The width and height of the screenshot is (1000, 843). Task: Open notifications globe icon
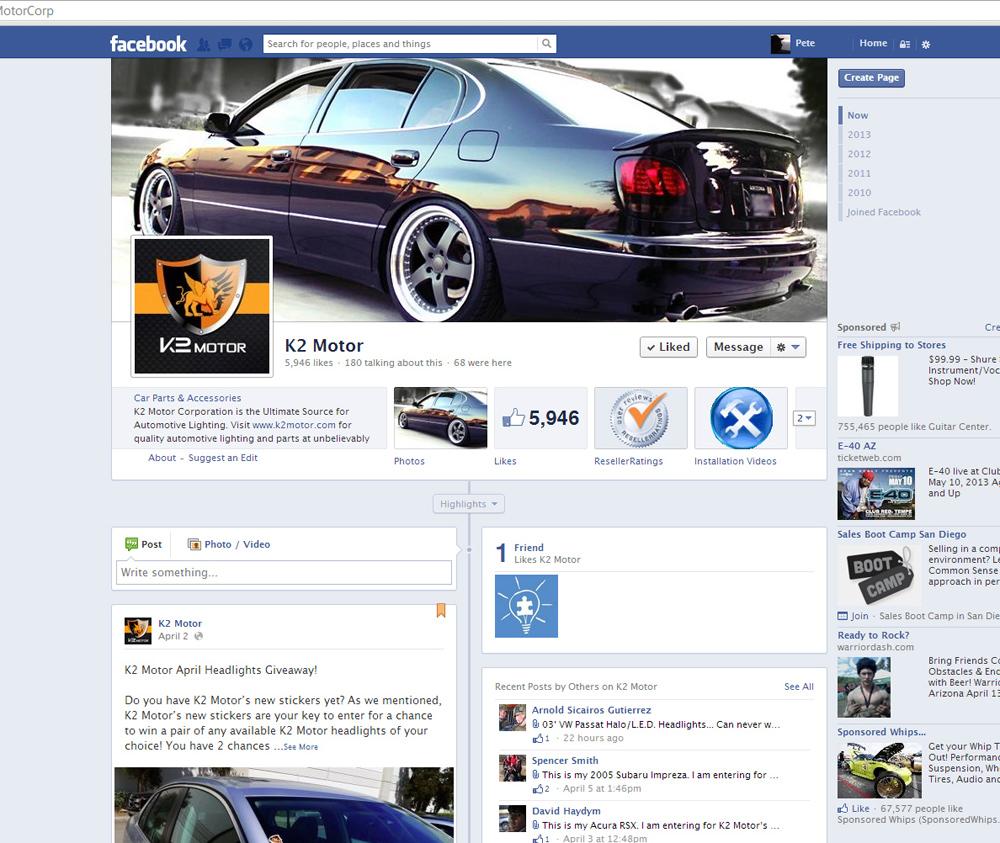246,44
